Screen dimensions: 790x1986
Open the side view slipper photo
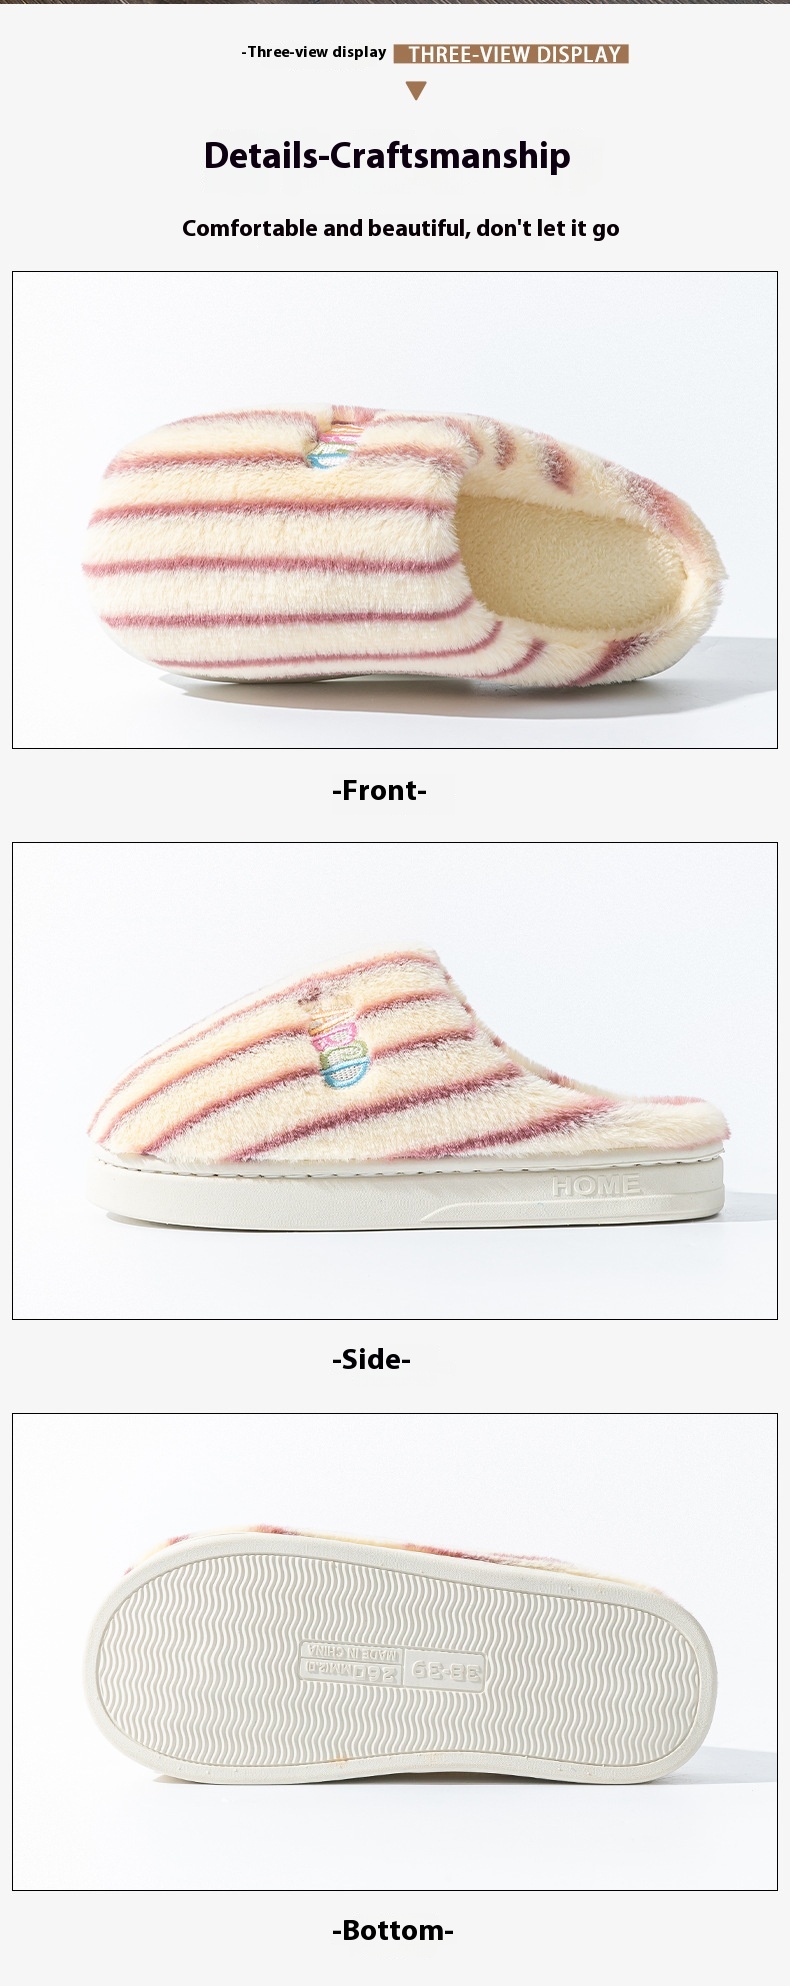tap(395, 1081)
